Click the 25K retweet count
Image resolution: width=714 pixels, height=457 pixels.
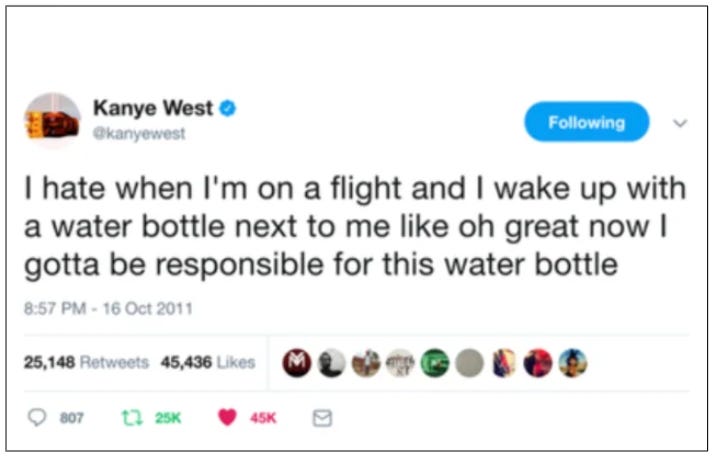tap(168, 417)
